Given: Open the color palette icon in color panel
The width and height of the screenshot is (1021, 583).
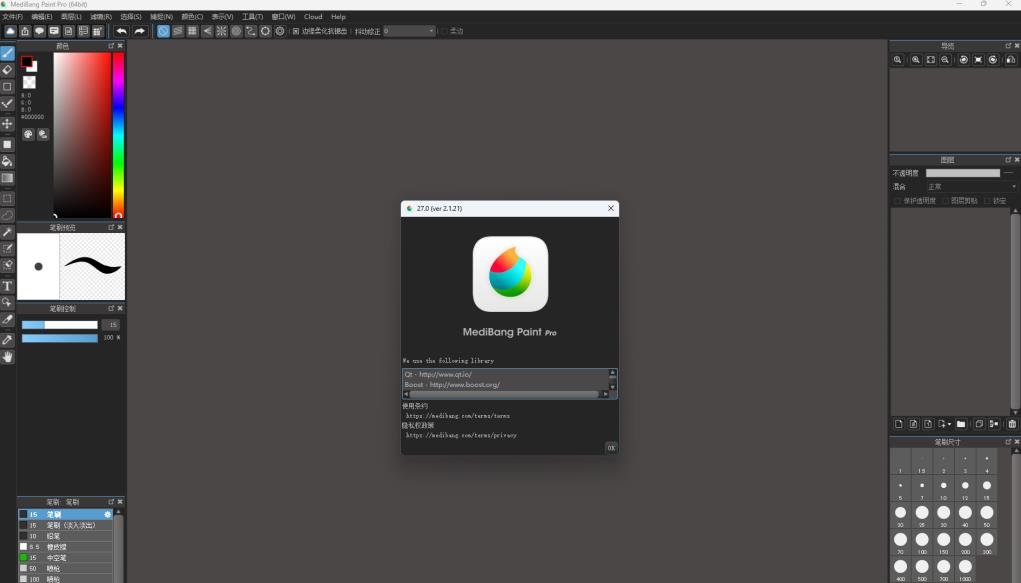Looking at the screenshot, I should click(28, 134).
